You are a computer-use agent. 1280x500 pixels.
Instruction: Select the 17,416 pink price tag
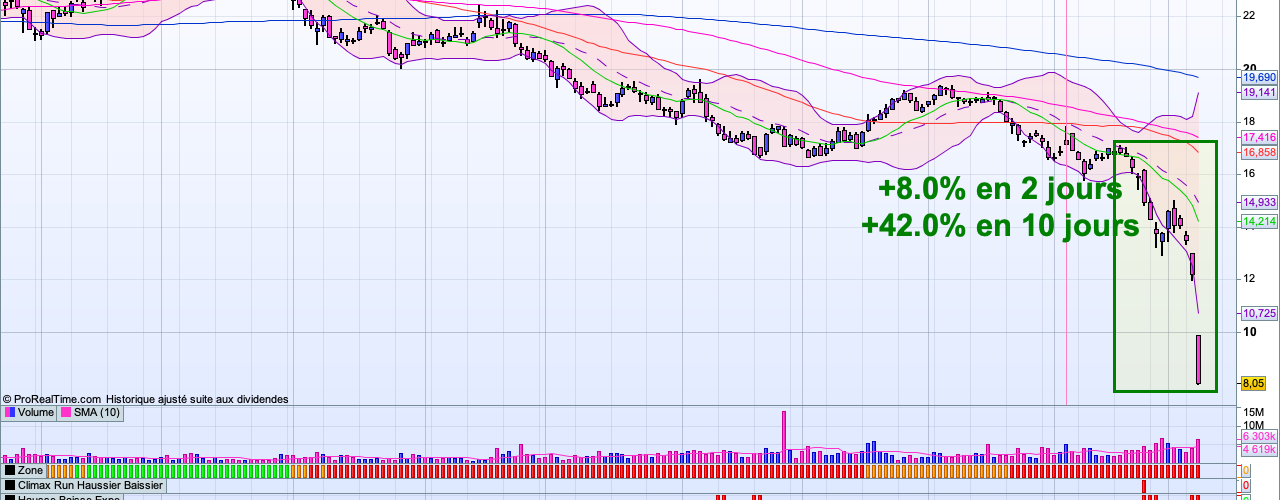point(1258,137)
